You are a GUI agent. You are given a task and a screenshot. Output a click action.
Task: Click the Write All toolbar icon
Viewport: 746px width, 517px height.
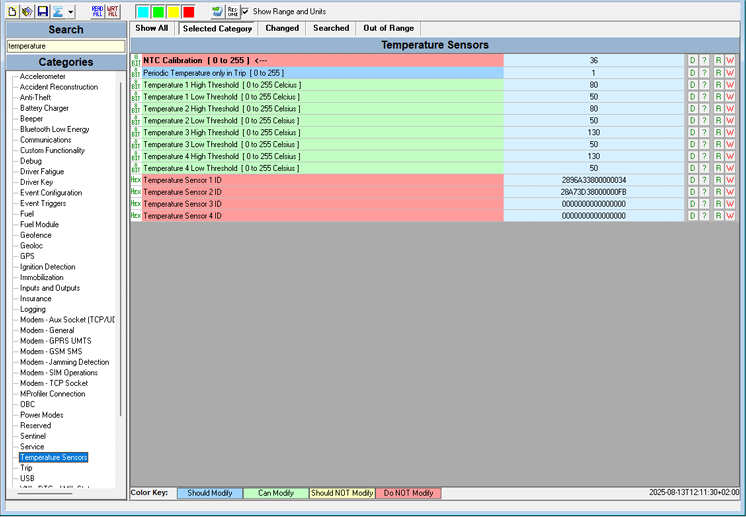[x=112, y=11]
